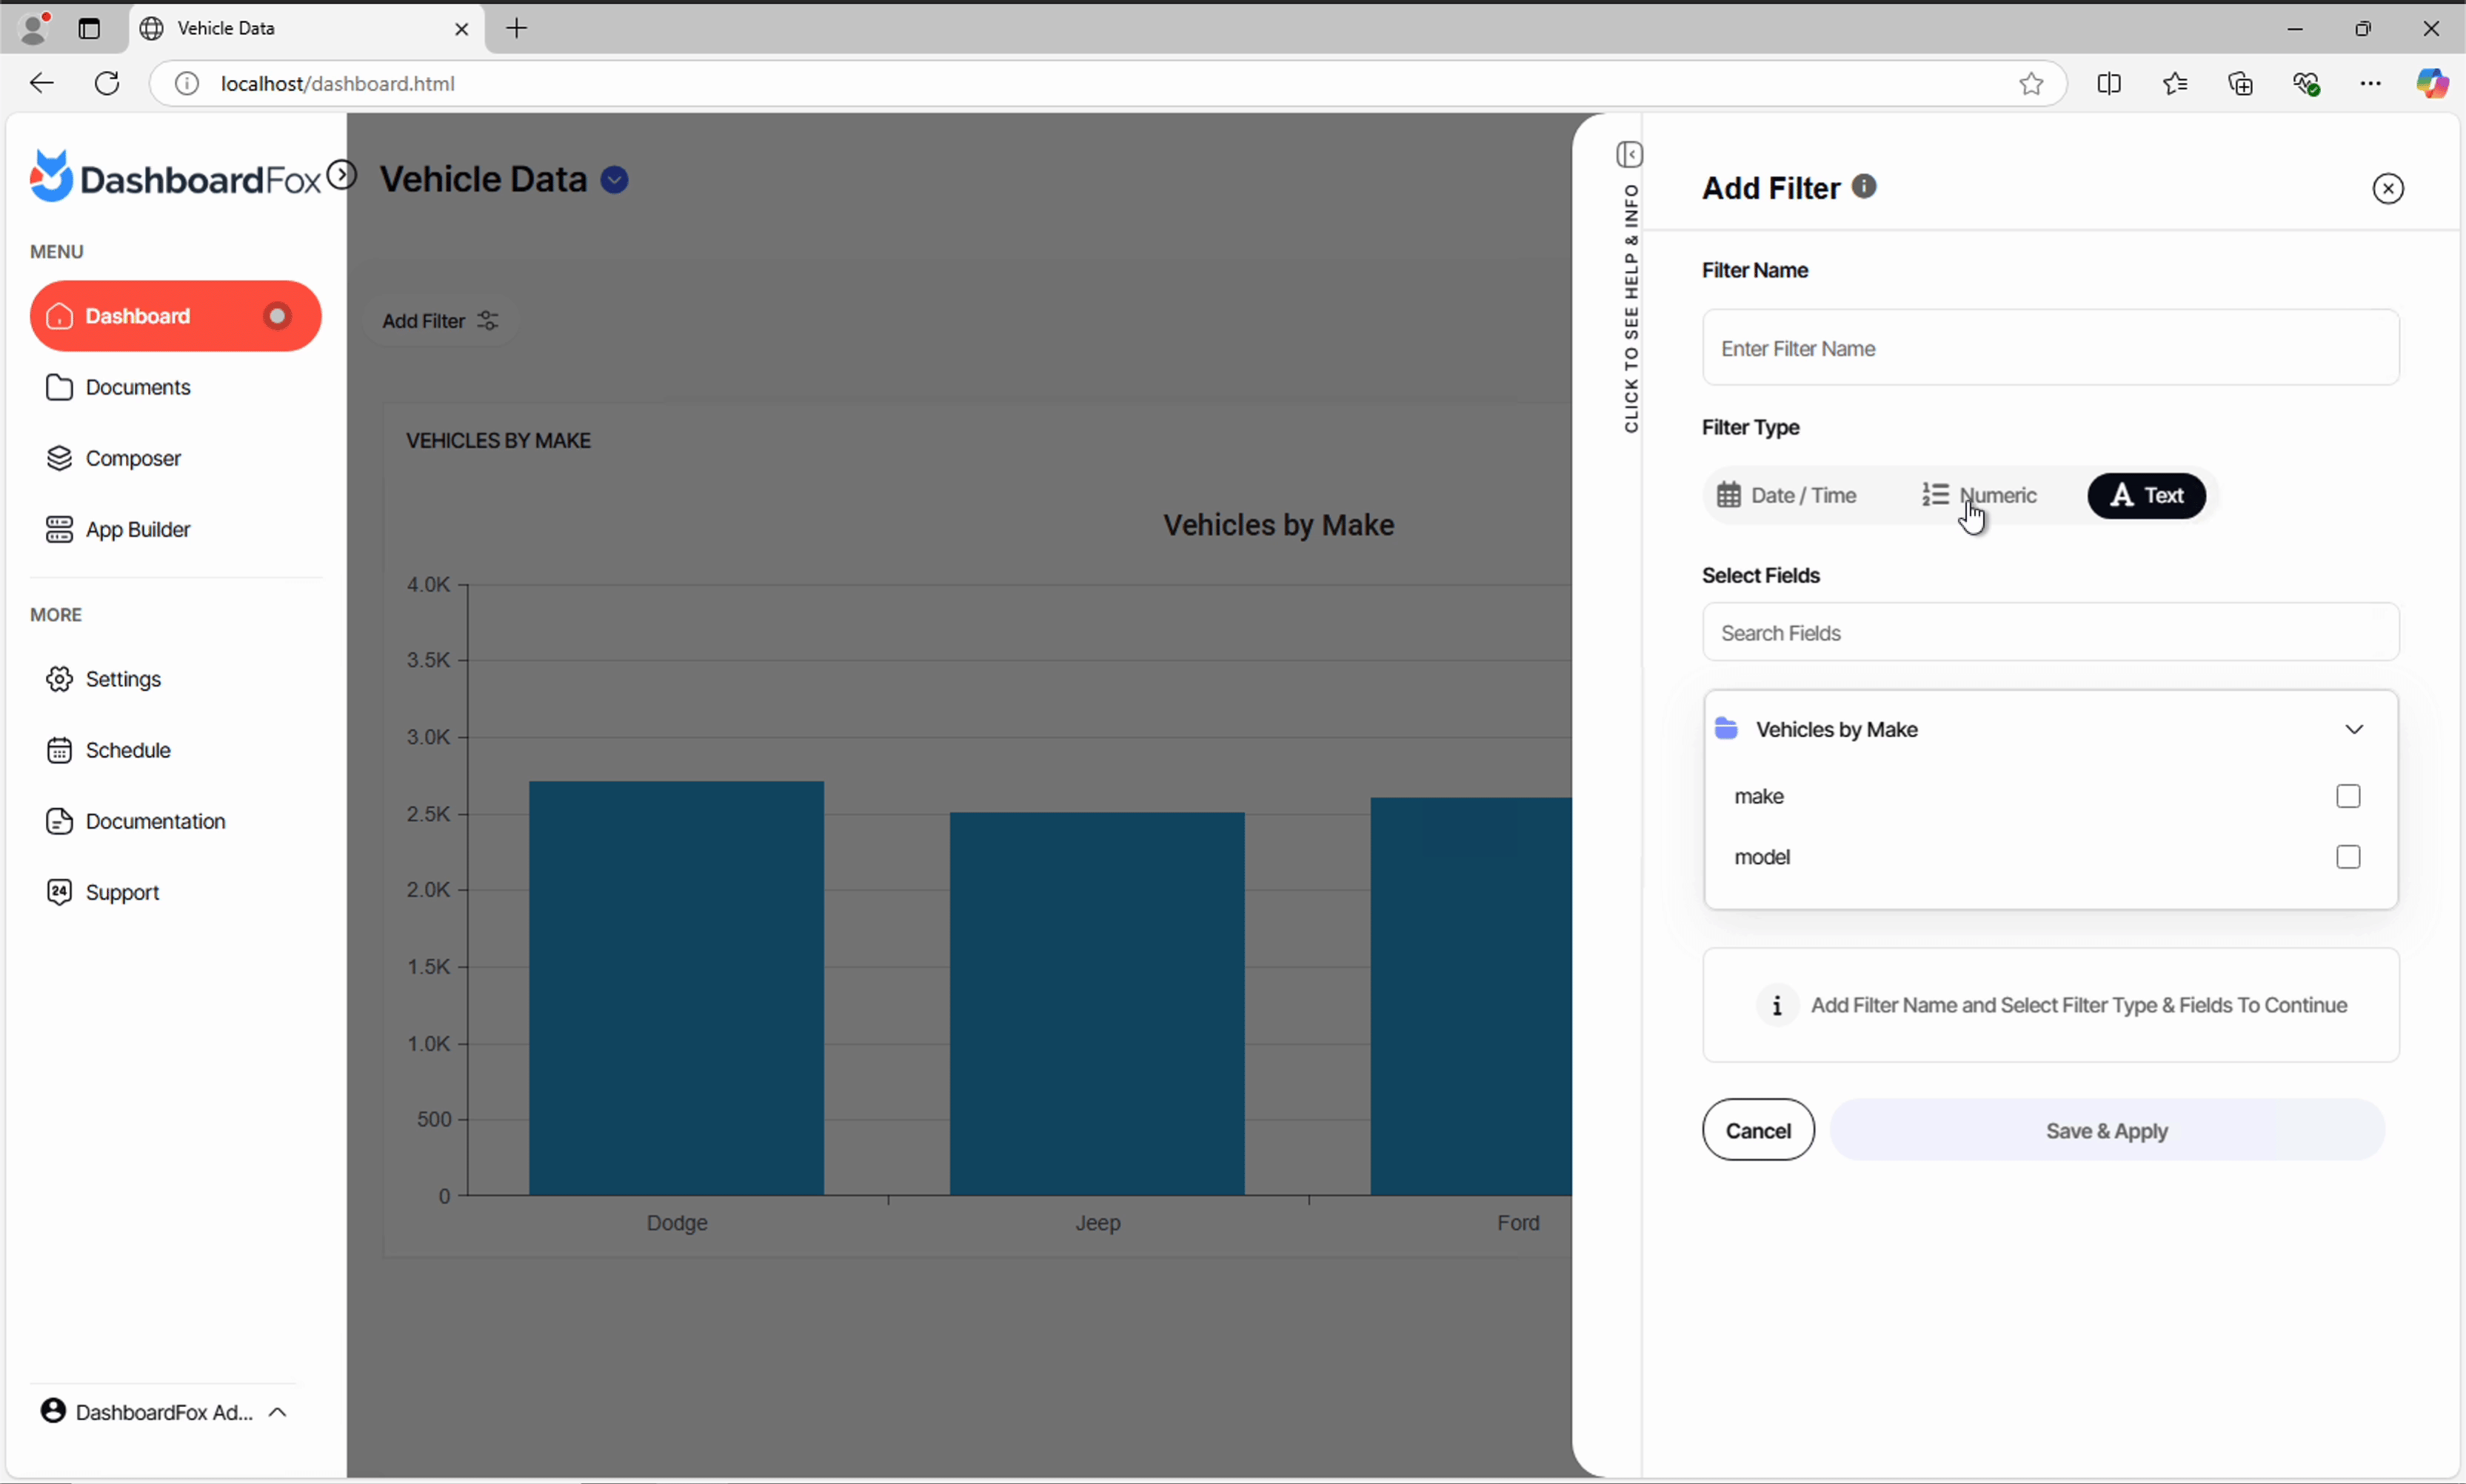Check the make field checkbox
The image size is (2466, 1484).
coord(2347,796)
